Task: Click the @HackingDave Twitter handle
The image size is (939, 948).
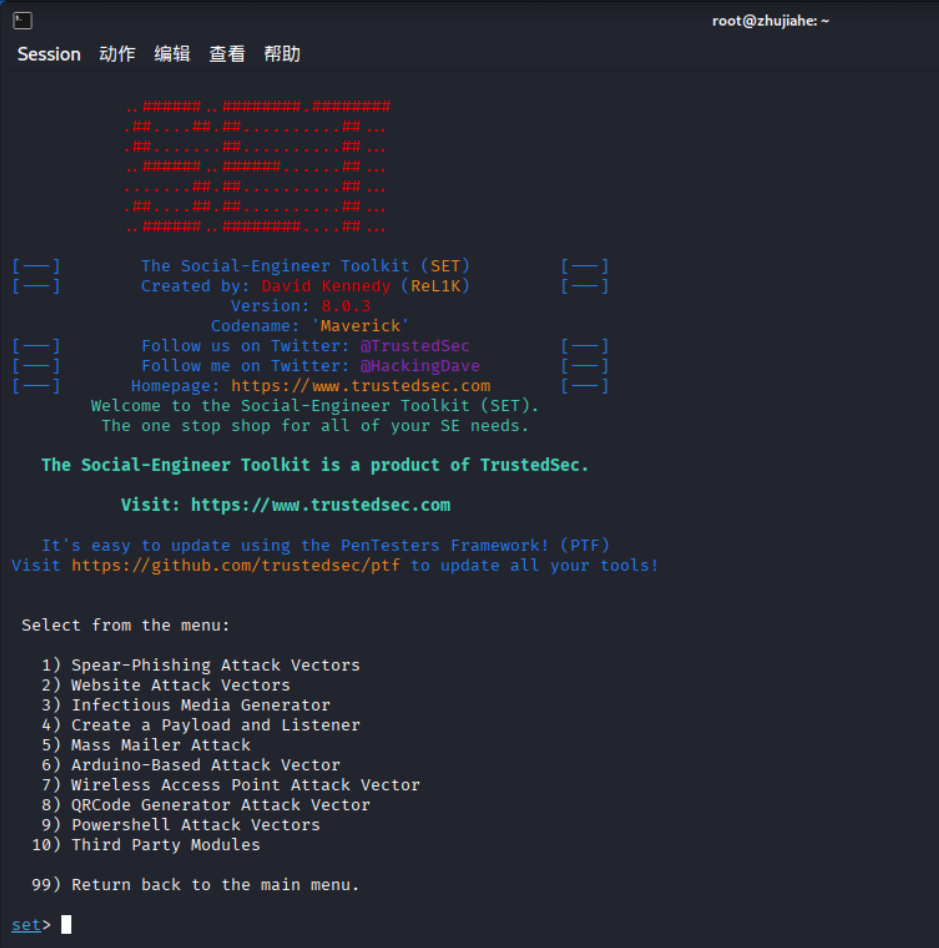Action: pos(420,366)
